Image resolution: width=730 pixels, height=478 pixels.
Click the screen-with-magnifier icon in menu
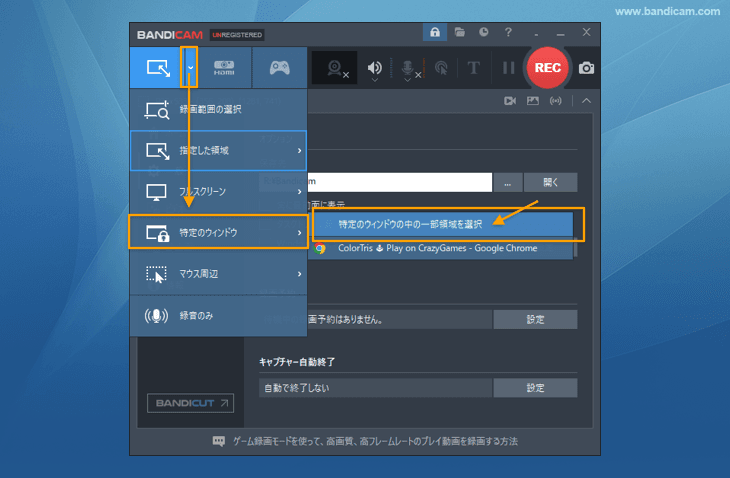click(x=156, y=110)
